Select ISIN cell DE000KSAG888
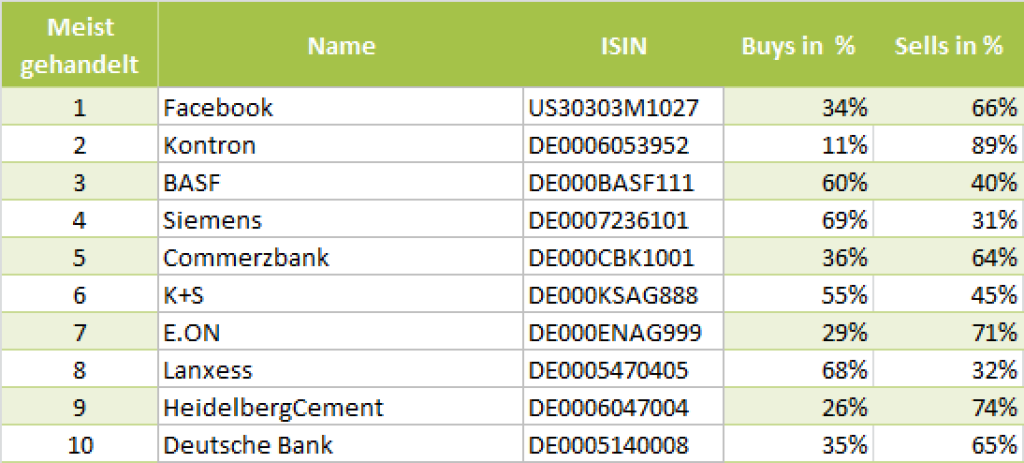The height and width of the screenshot is (463, 1024). click(x=610, y=295)
